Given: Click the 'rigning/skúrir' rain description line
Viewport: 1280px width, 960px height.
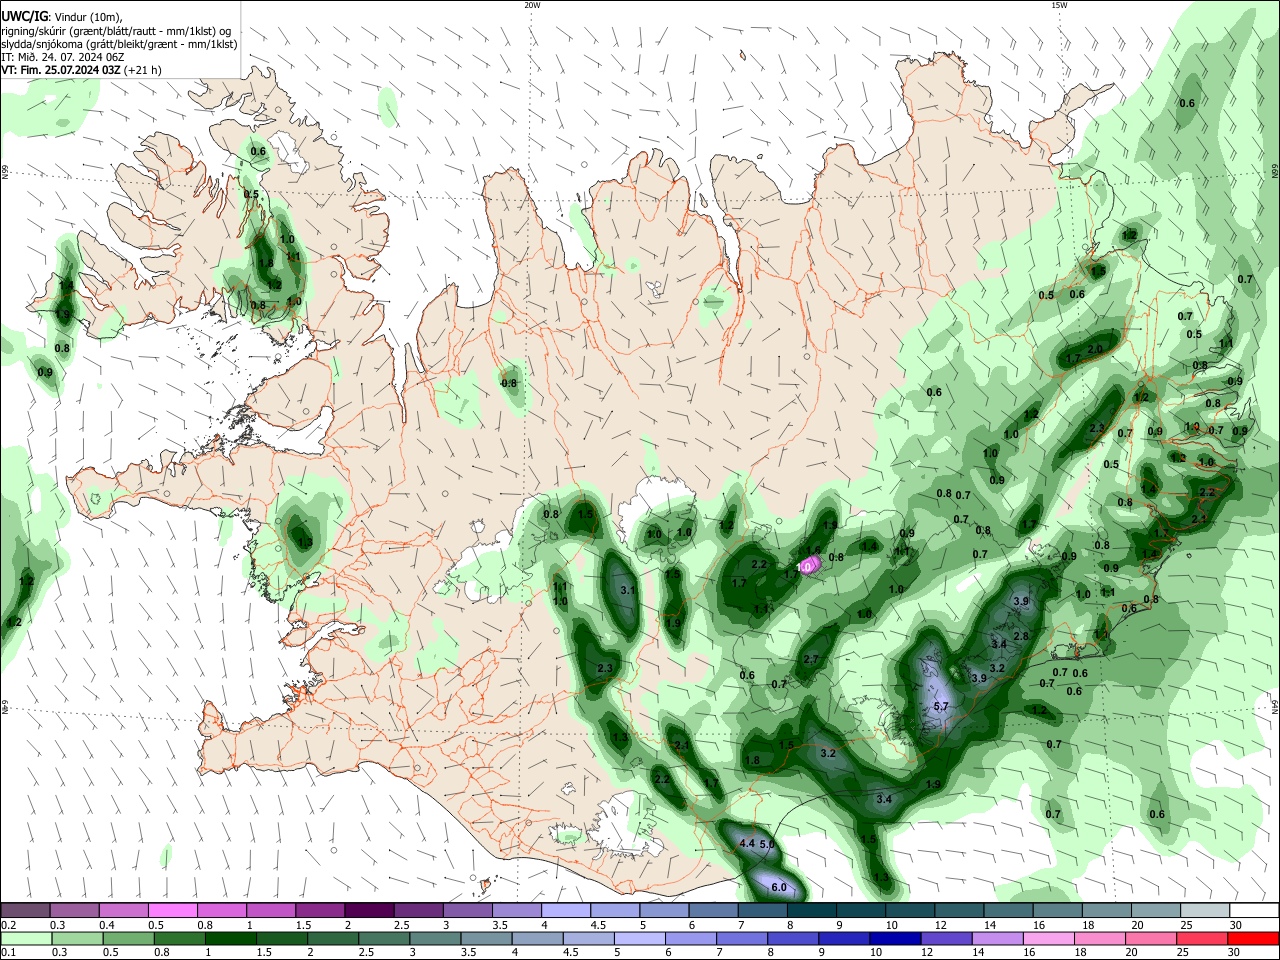Looking at the screenshot, I should pyautogui.click(x=116, y=30).
